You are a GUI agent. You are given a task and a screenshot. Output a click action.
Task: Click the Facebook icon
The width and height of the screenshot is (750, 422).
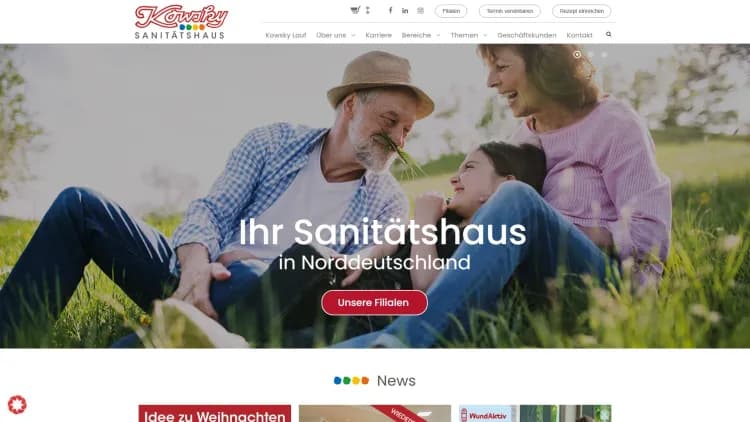[x=390, y=11]
